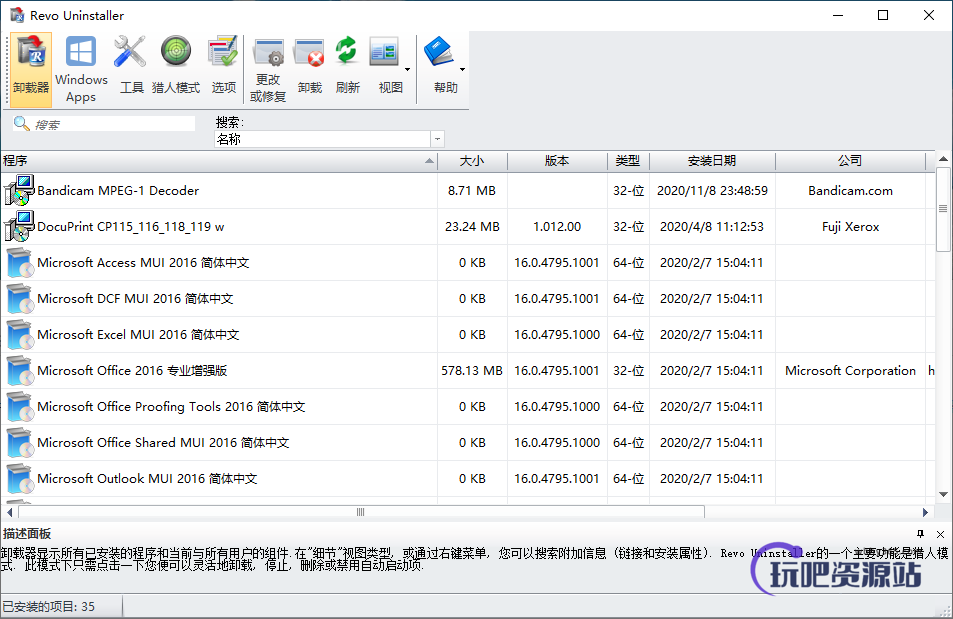
Task: Select DocuPrint CP115_116_118_119 w icon
Action: pos(19,226)
